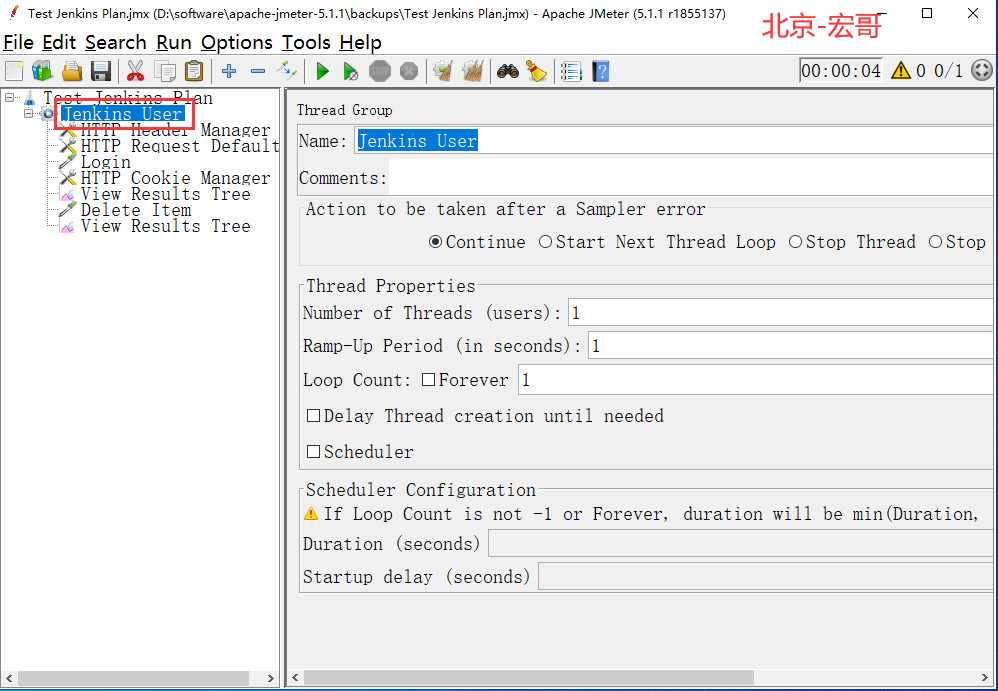Screen dimensions: 998x691
Task: Click the Copy icon in toolbar
Action: (x=165, y=71)
